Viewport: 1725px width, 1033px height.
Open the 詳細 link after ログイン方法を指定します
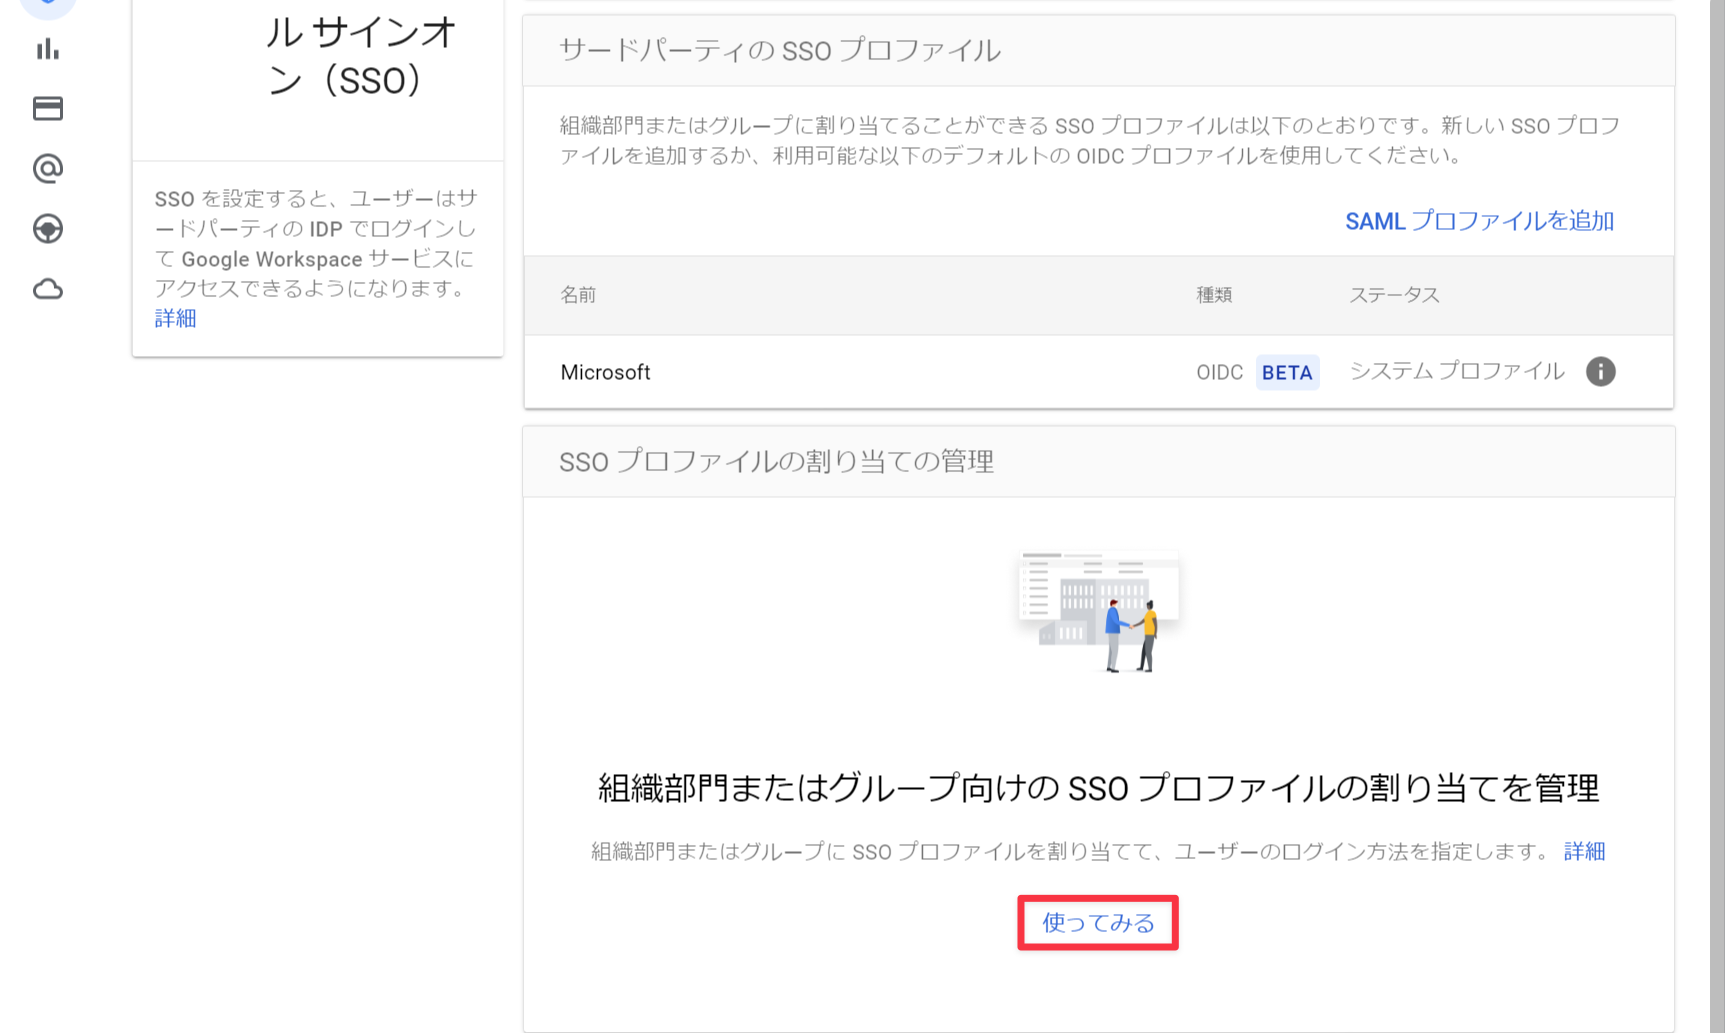[1584, 851]
